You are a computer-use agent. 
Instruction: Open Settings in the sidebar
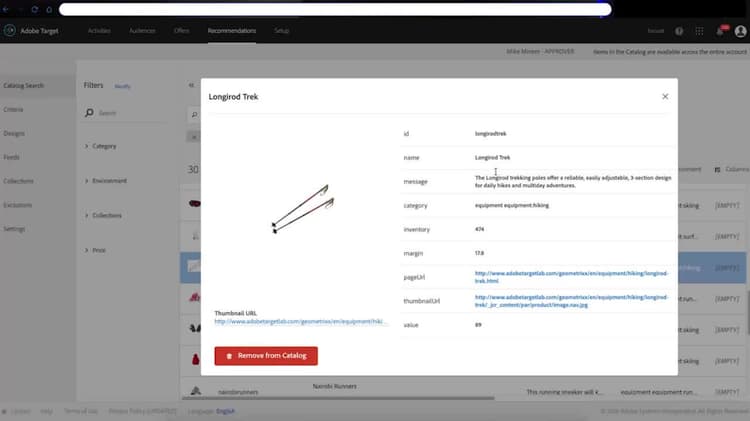coord(14,229)
